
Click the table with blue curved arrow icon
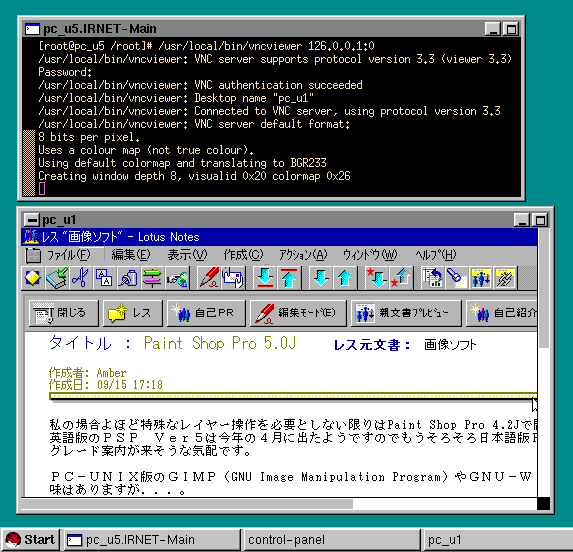(432, 278)
